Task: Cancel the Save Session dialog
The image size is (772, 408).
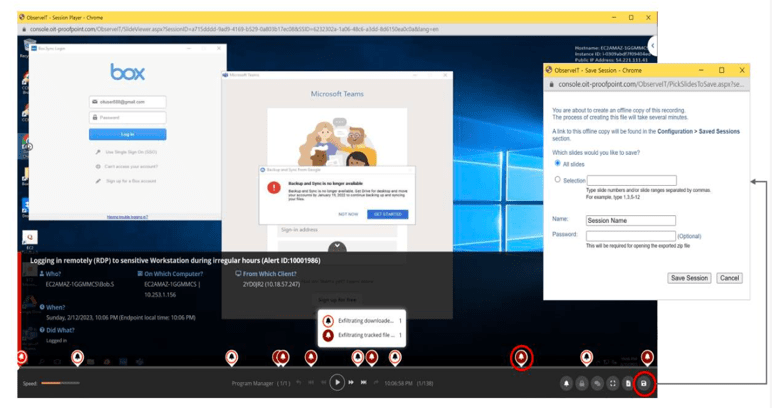Action: (729, 278)
